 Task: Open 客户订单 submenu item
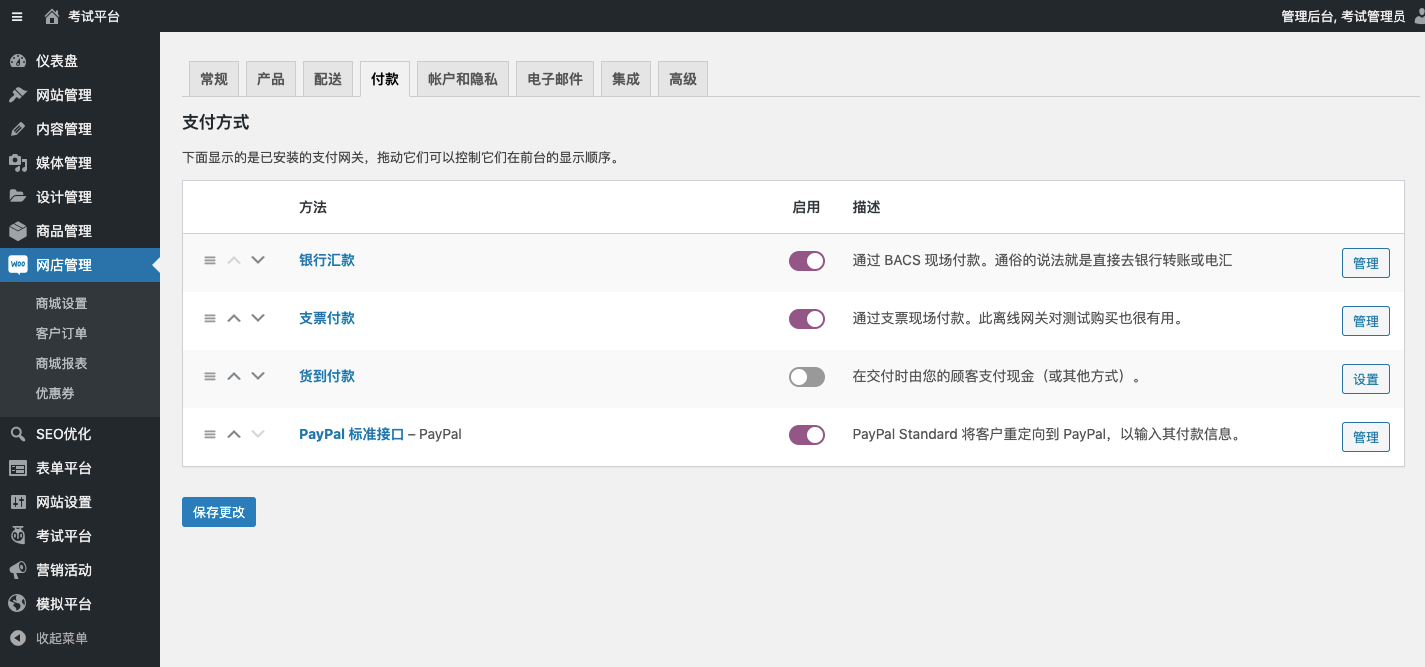coord(61,333)
